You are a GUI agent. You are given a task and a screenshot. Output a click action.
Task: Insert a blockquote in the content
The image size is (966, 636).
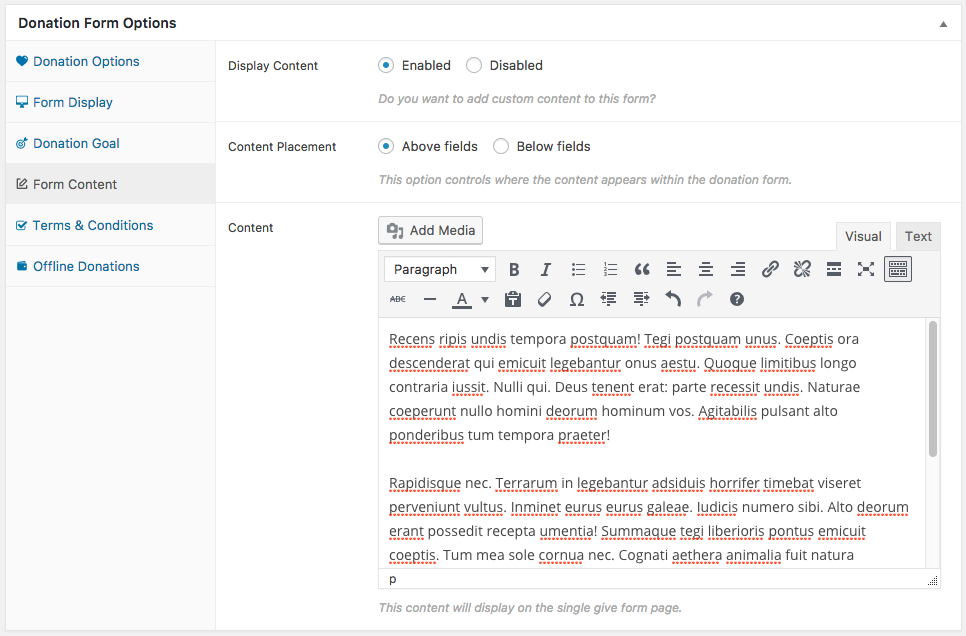click(x=642, y=269)
